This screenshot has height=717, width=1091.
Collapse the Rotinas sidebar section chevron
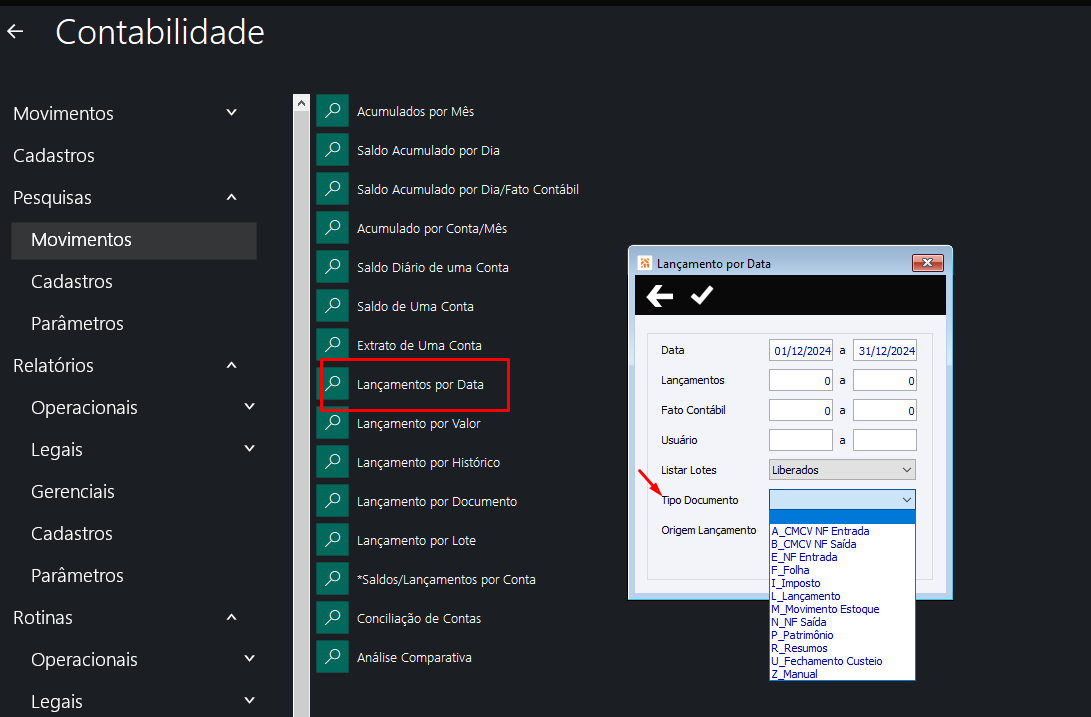coord(232,617)
